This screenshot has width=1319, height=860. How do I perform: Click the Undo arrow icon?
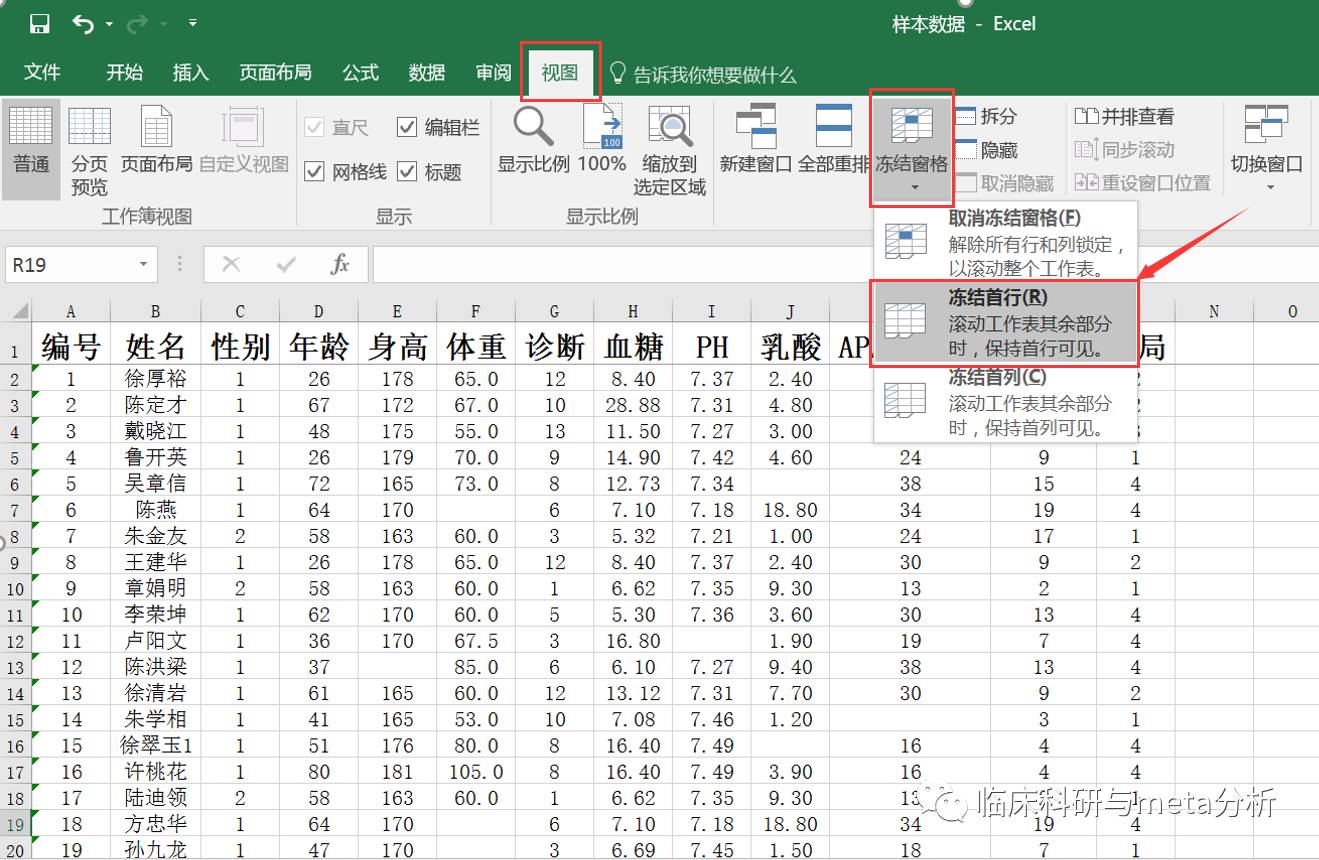click(x=84, y=23)
